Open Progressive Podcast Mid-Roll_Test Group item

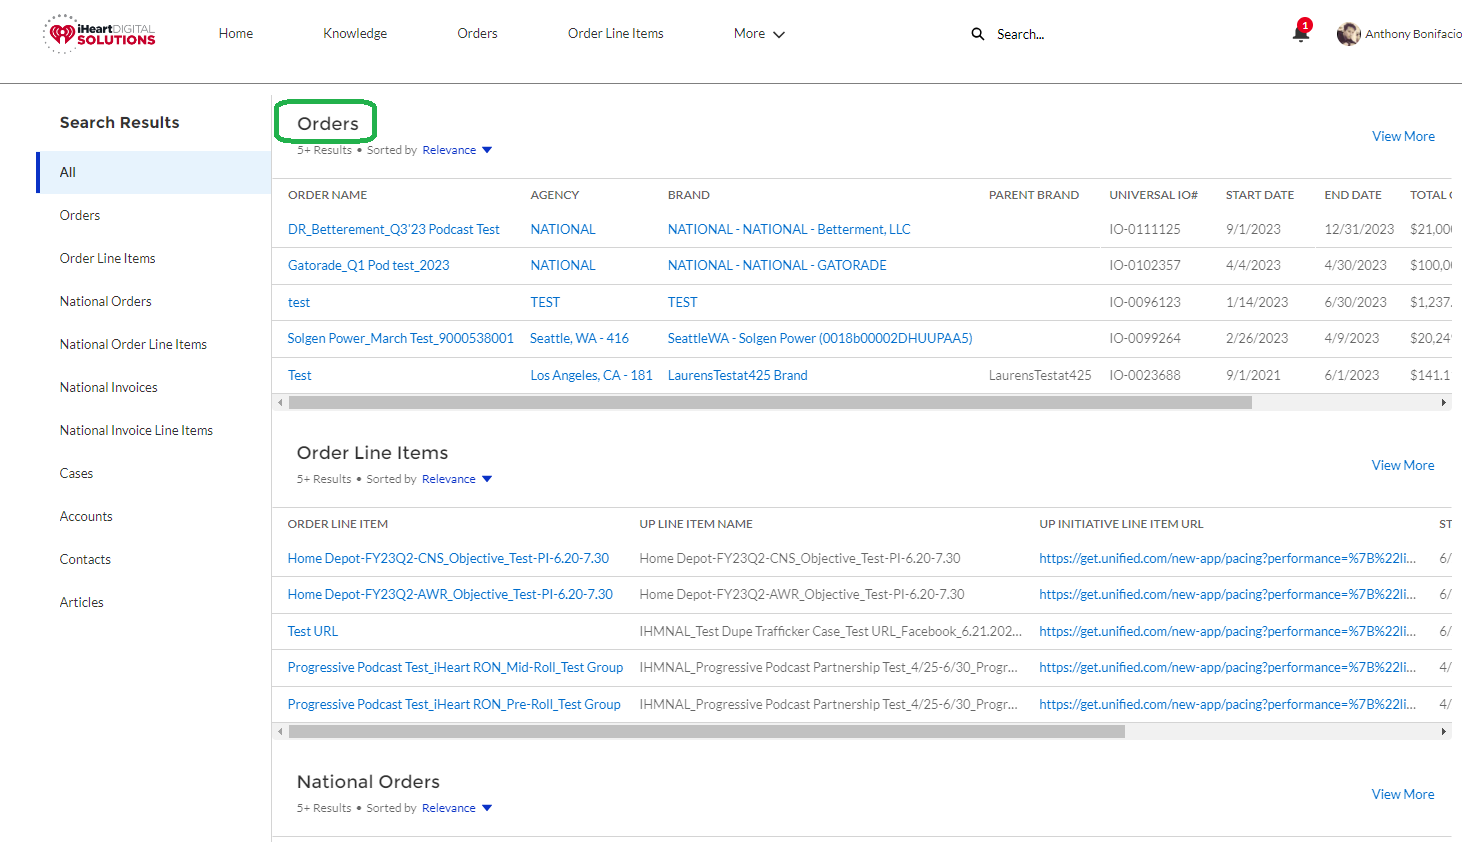tap(455, 667)
